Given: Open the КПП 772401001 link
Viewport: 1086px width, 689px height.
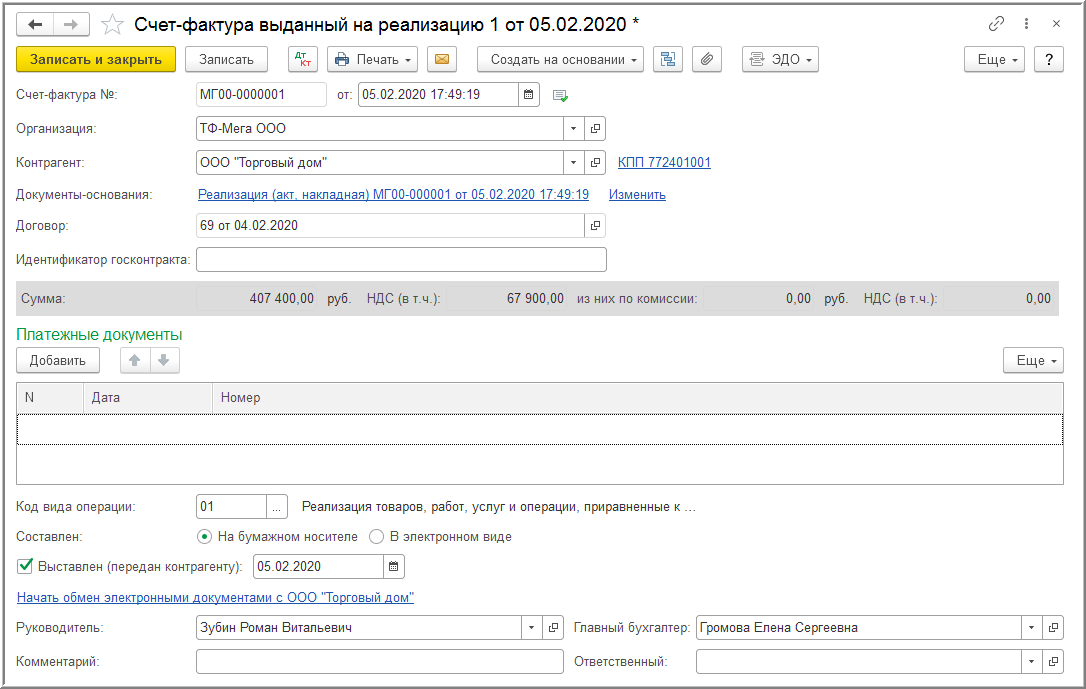Looking at the screenshot, I should pyautogui.click(x=664, y=162).
